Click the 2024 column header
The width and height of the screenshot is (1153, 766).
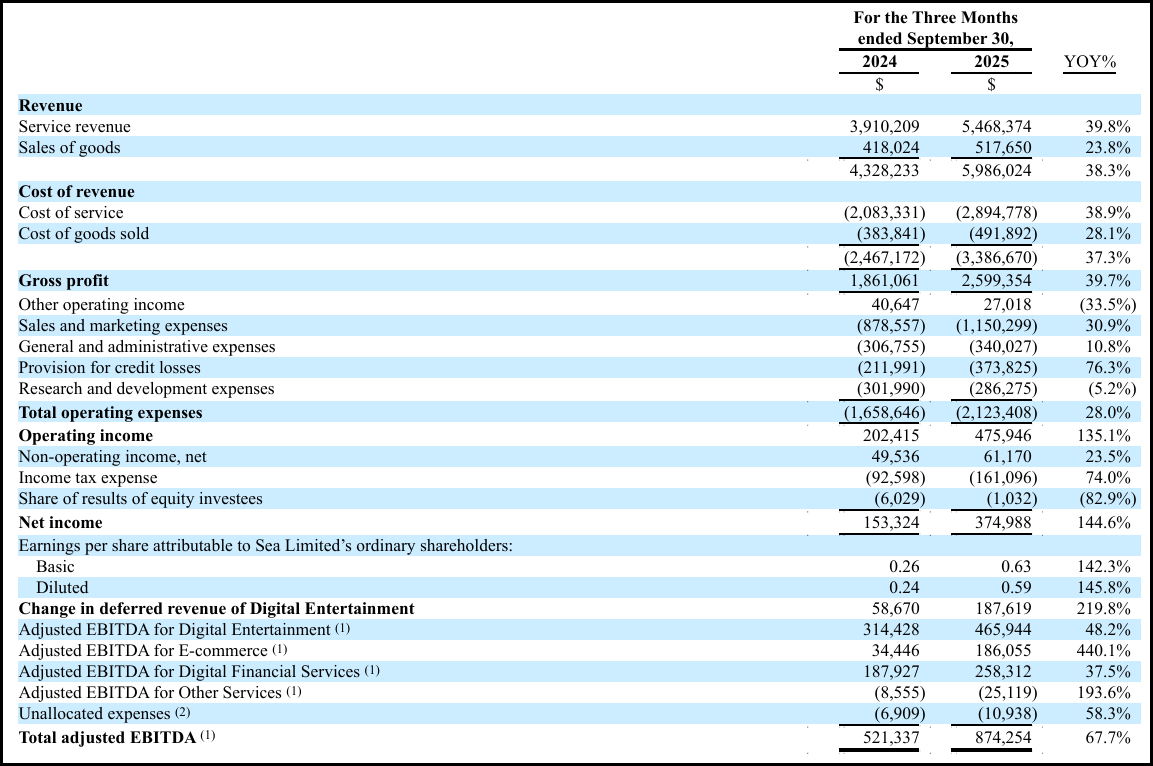tap(879, 61)
